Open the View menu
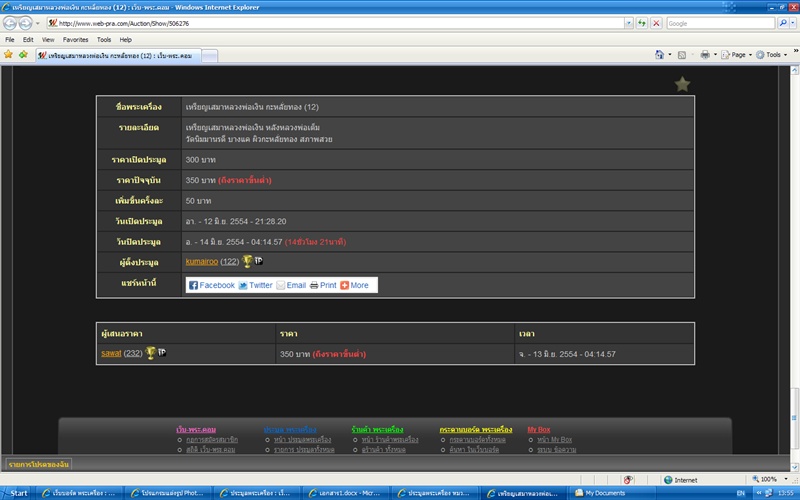The width and height of the screenshot is (800, 500). tap(47, 39)
